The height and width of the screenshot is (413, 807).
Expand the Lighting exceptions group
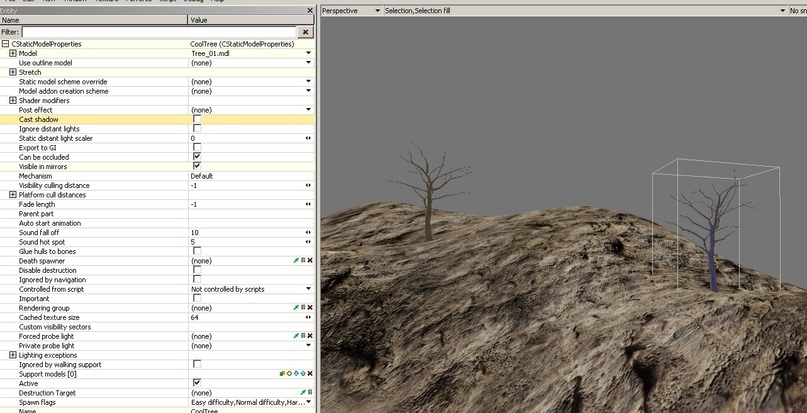click(13, 355)
